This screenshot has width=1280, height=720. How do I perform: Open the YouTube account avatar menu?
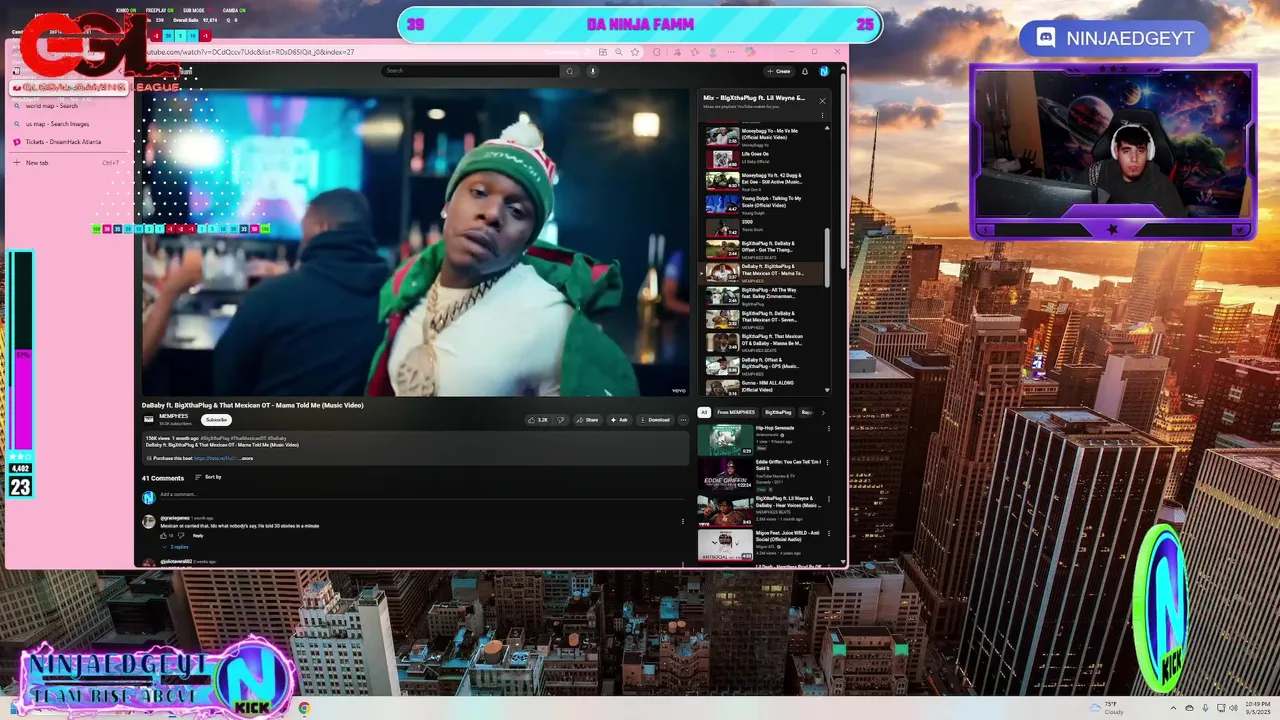pyautogui.click(x=824, y=71)
